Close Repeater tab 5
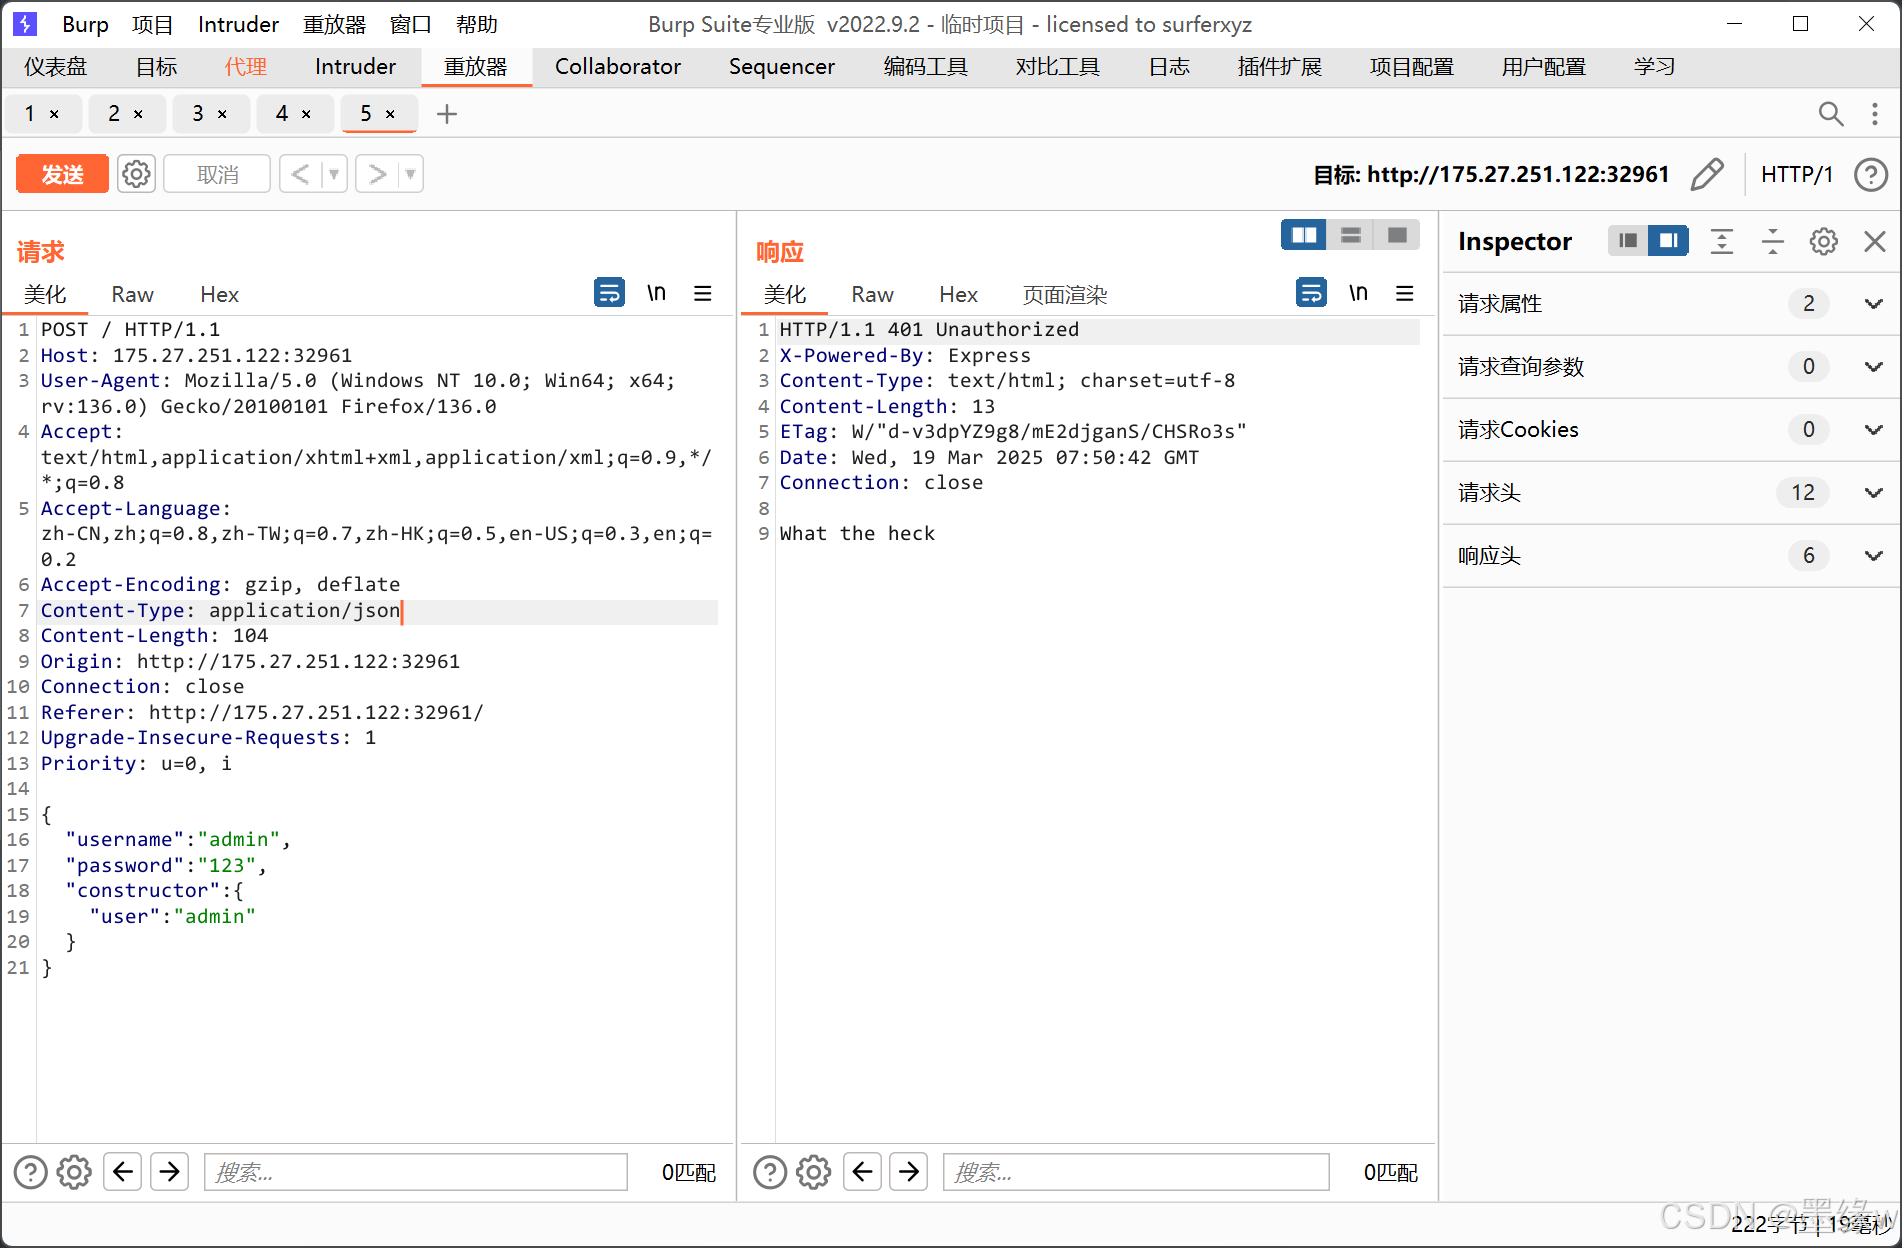 pyautogui.click(x=390, y=114)
